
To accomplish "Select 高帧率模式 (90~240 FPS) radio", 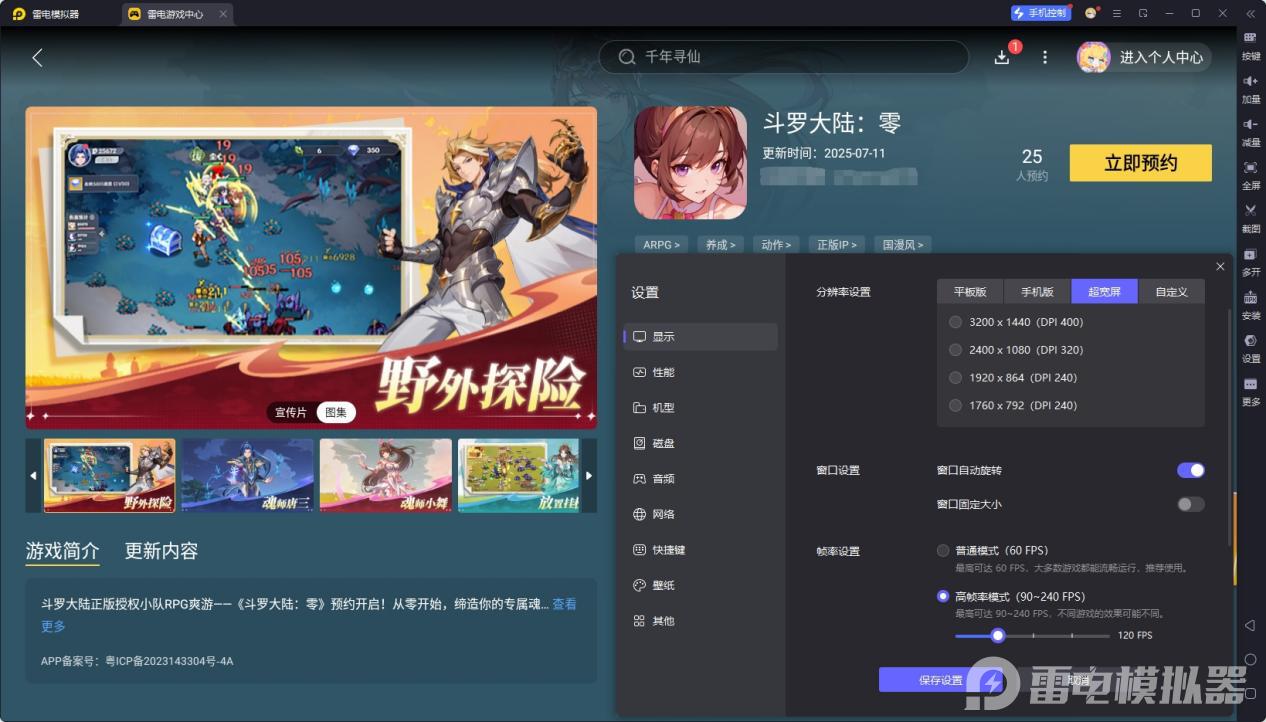I will (x=943, y=596).
